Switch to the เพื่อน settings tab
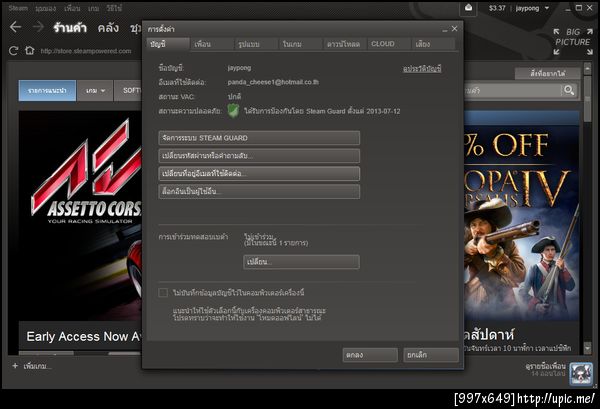Screen dimensions: 600x409 (212, 44)
